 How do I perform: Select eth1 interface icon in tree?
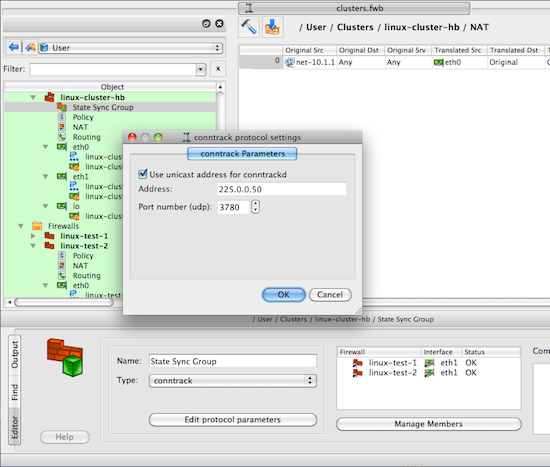pos(62,176)
